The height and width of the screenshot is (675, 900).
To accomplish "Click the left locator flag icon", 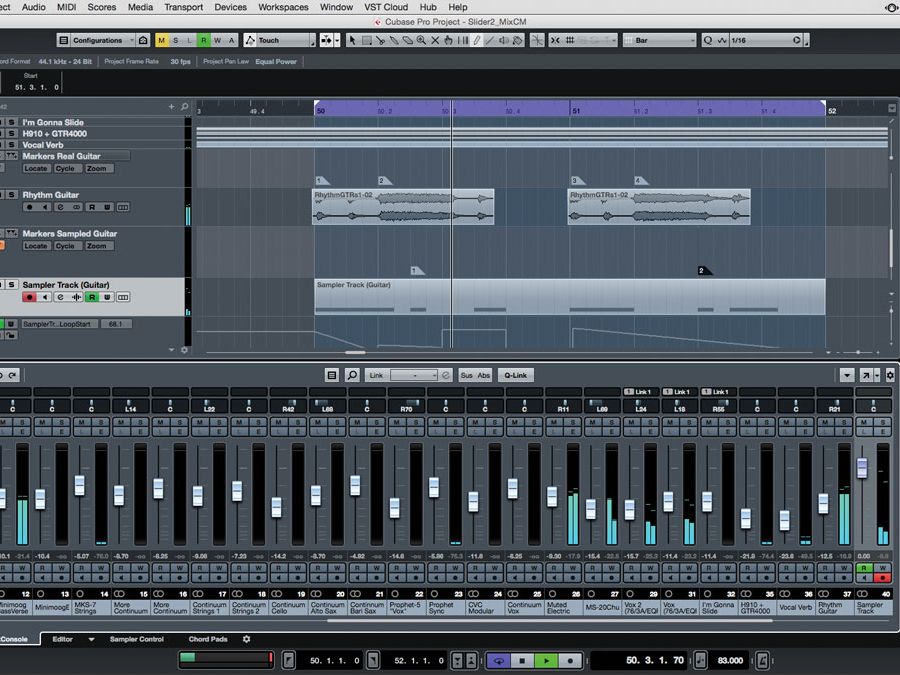I will (289, 660).
